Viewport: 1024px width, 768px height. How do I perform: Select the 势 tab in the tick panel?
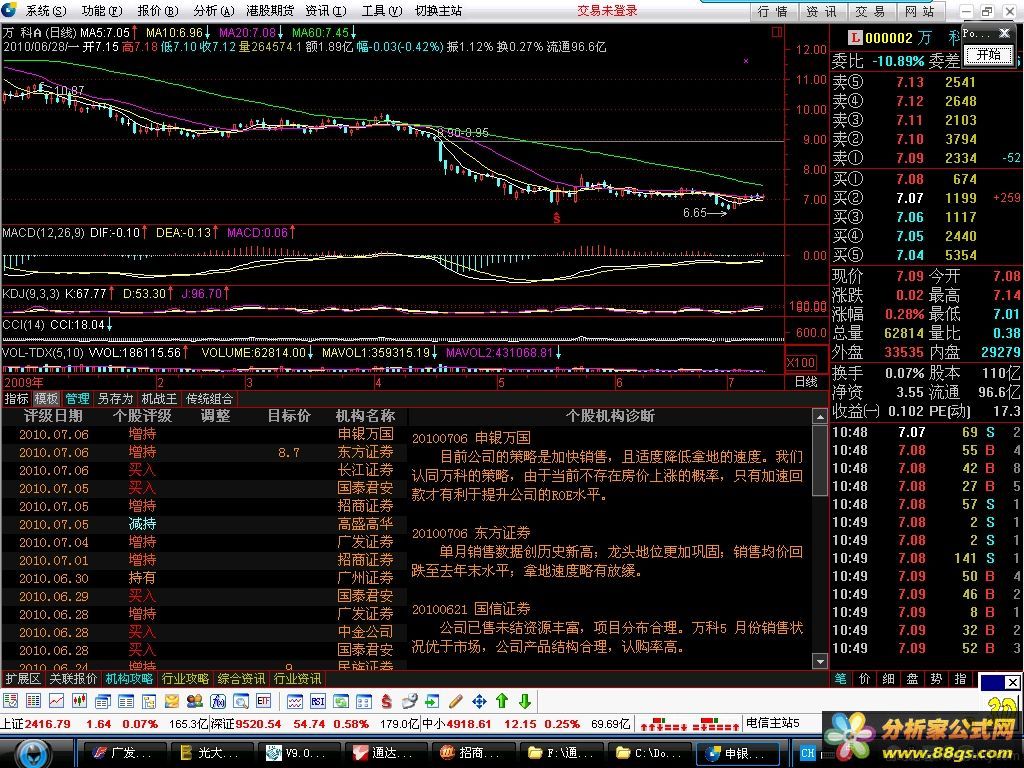tap(936, 679)
